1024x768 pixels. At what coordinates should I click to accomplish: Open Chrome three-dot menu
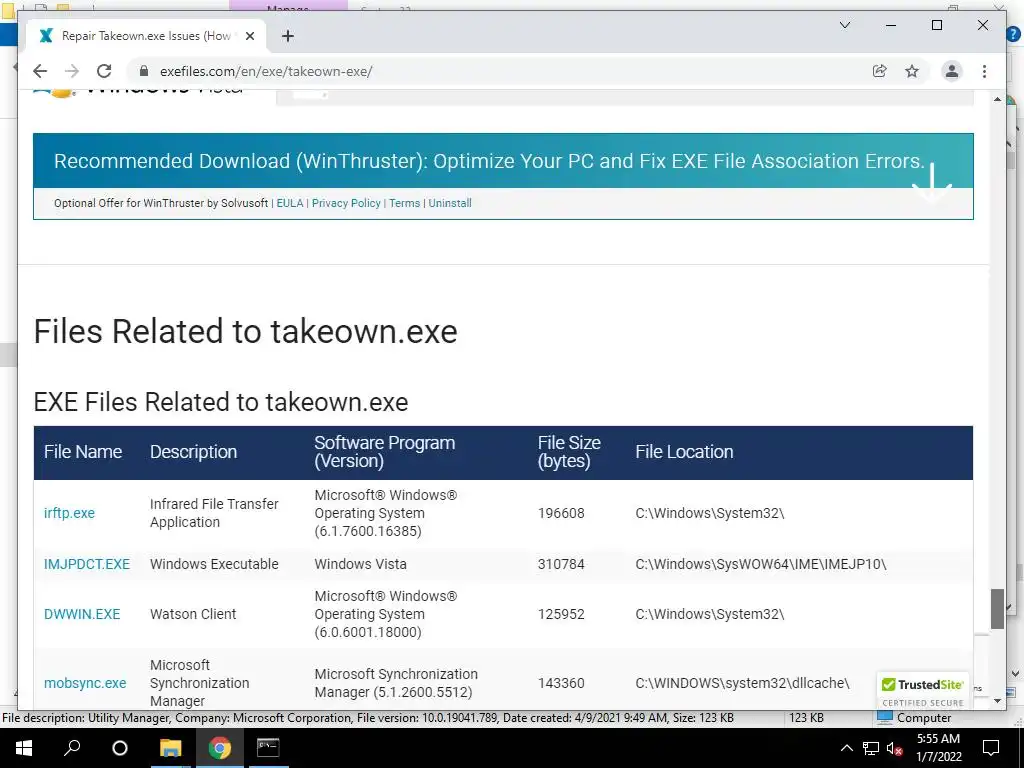(x=984, y=71)
